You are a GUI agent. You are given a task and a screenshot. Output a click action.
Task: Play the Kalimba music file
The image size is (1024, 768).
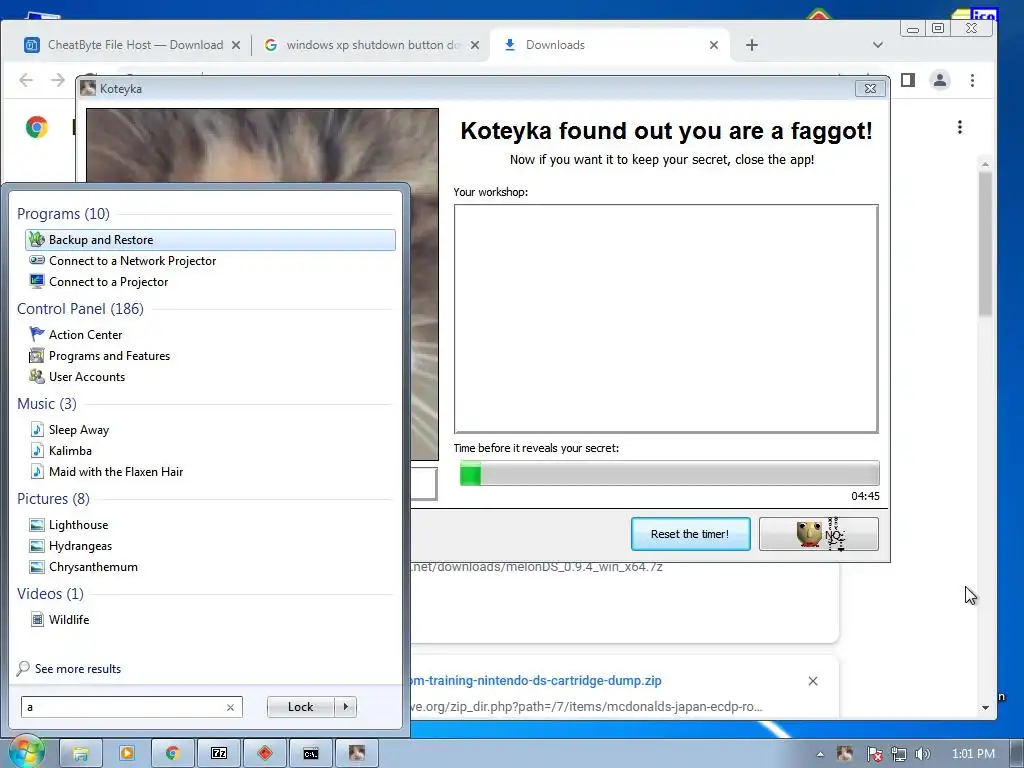tap(70, 451)
